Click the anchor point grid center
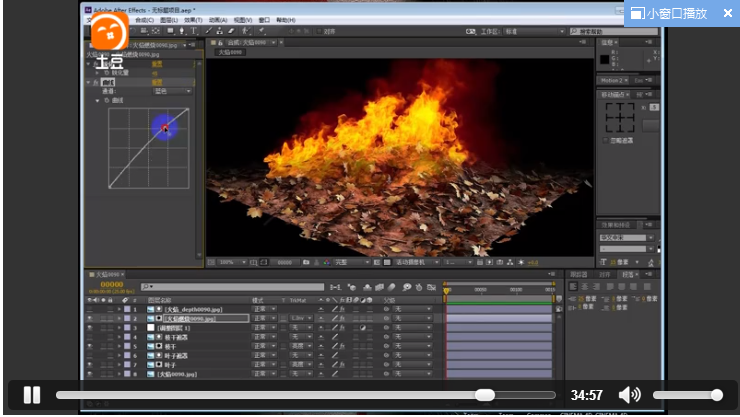The image size is (740, 417). (x=620, y=117)
